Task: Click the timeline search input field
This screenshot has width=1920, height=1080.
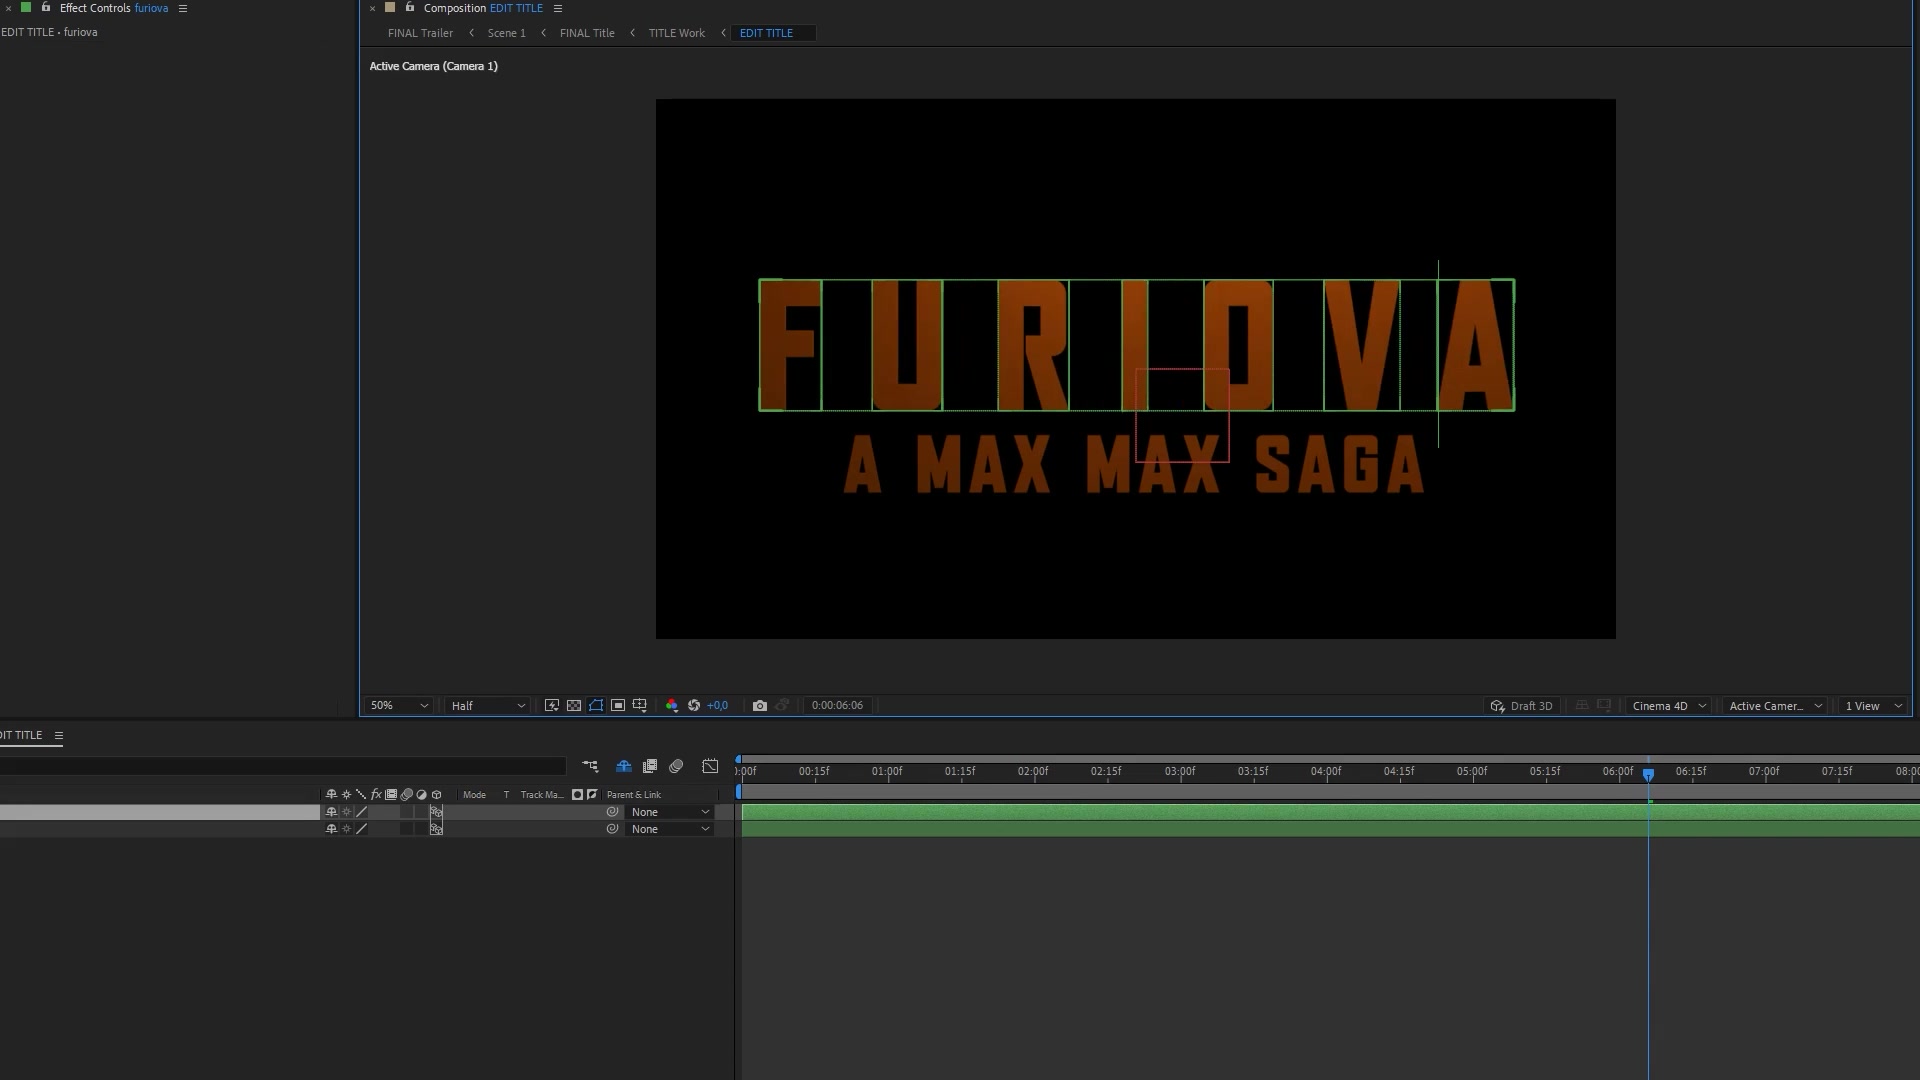Action: click(x=283, y=767)
